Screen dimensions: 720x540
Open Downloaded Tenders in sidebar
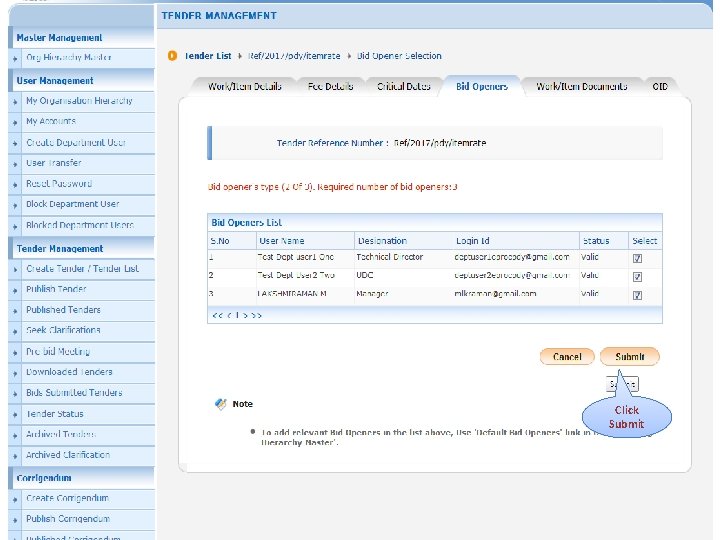(x=69, y=372)
